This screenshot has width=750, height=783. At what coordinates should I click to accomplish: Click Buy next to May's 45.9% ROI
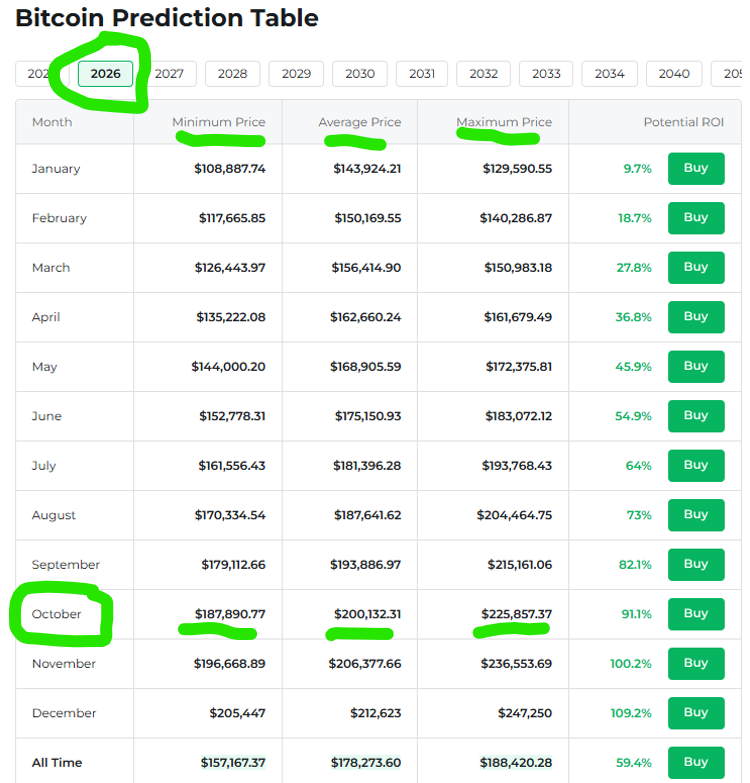pyautogui.click(x=695, y=366)
